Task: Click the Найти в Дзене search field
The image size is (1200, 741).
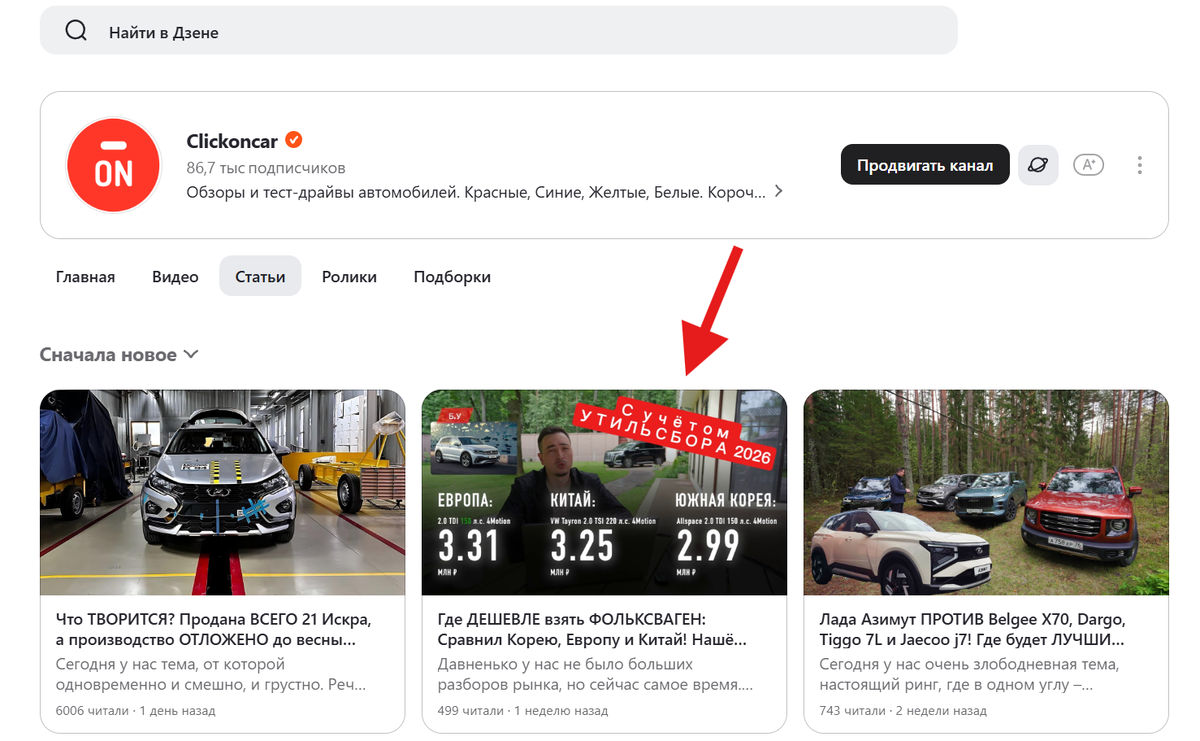Action: (x=499, y=31)
